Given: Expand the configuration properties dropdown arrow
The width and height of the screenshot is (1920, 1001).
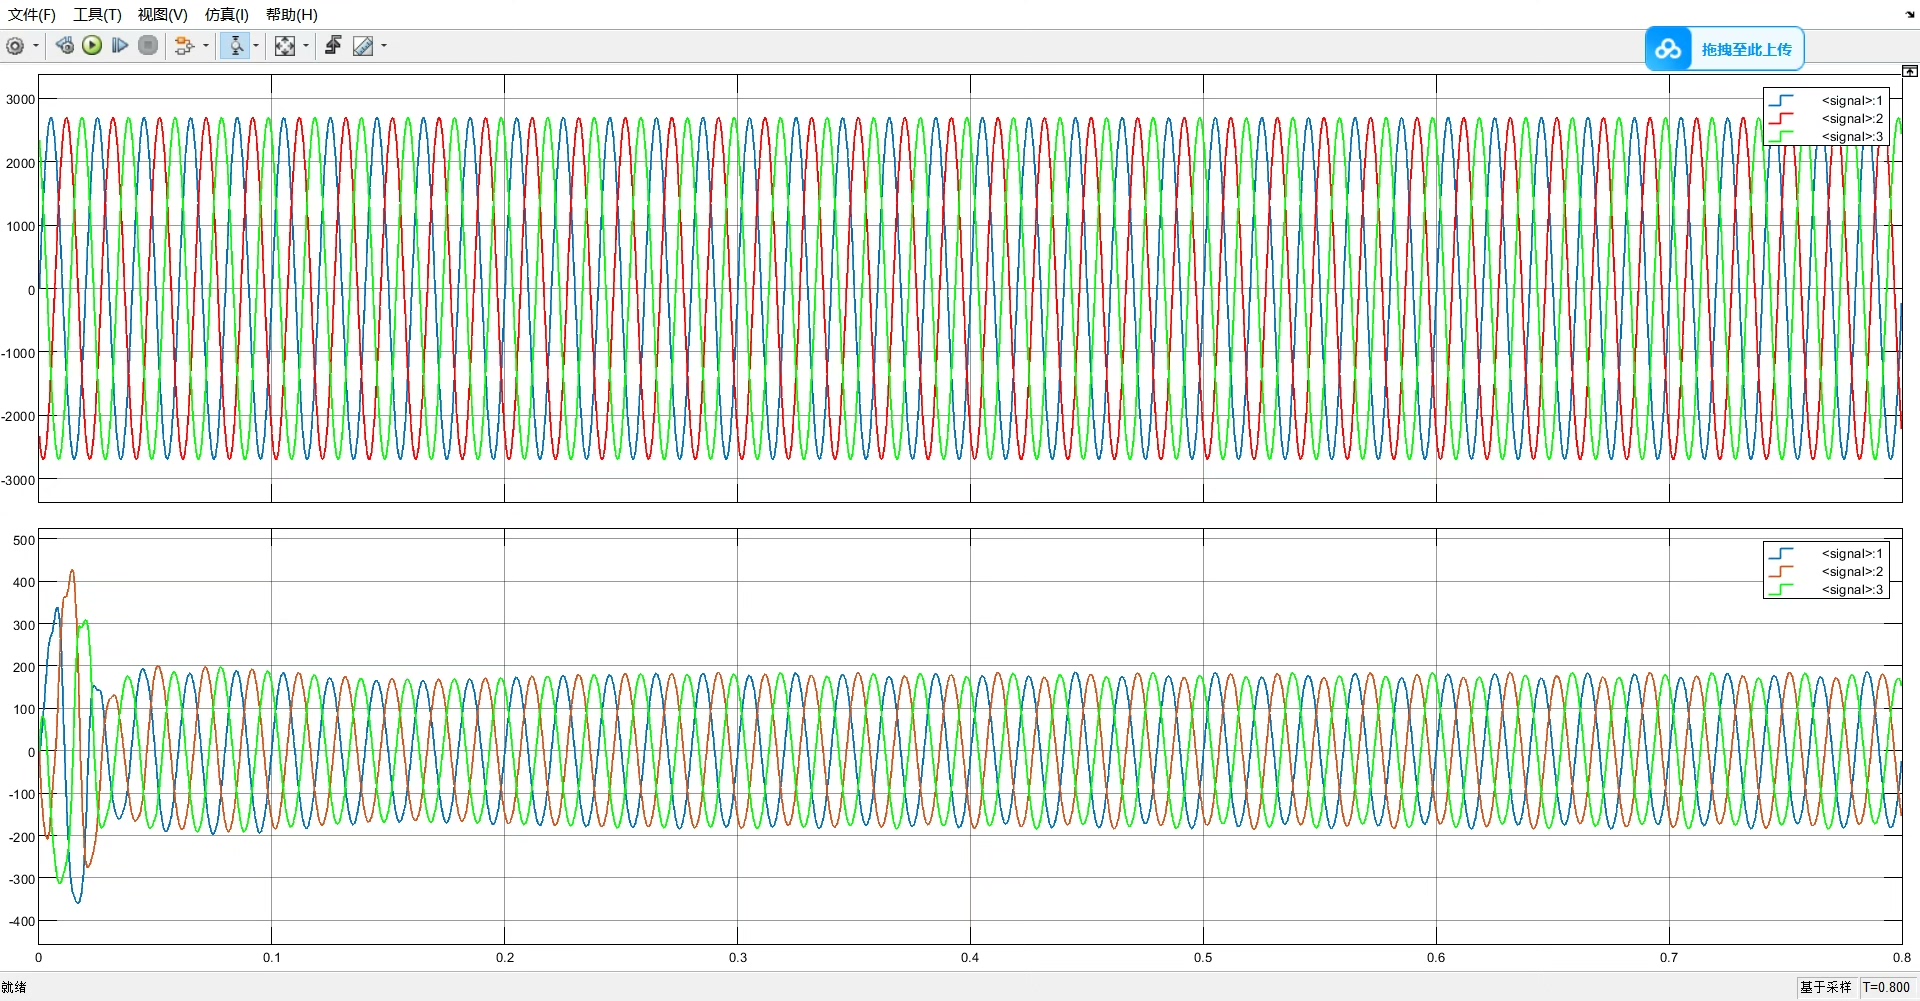Looking at the screenshot, I should 36,46.
